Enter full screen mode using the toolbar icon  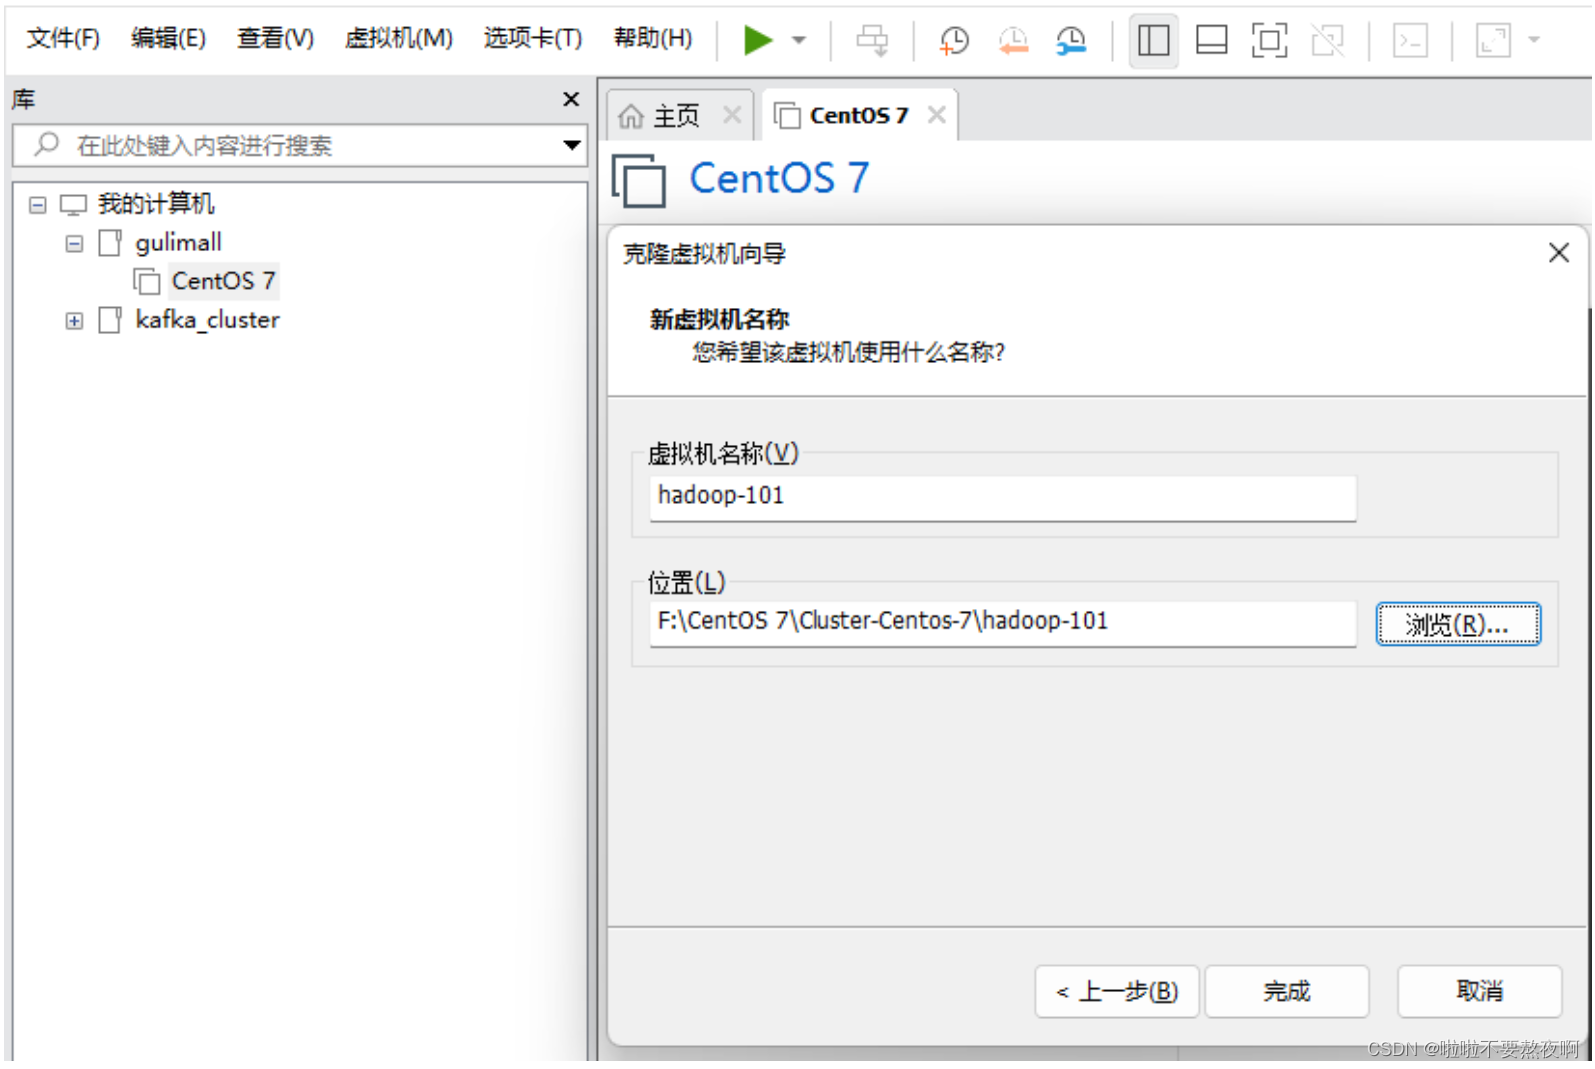tap(1269, 40)
